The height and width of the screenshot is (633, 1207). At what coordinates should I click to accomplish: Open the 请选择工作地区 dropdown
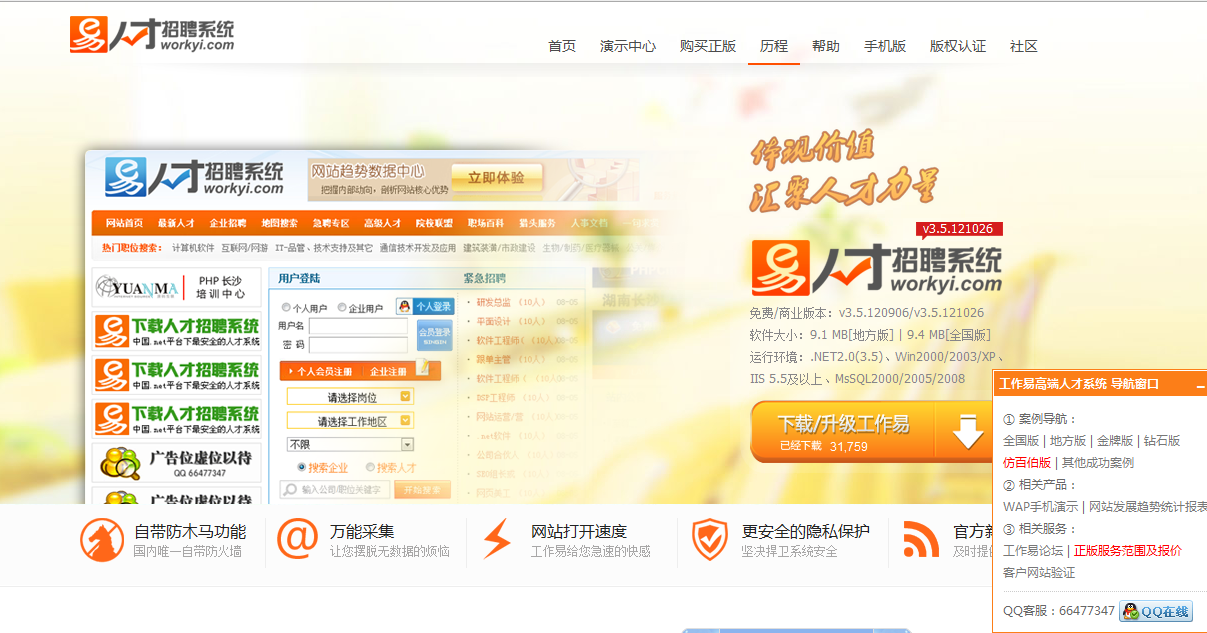[x=350, y=421]
